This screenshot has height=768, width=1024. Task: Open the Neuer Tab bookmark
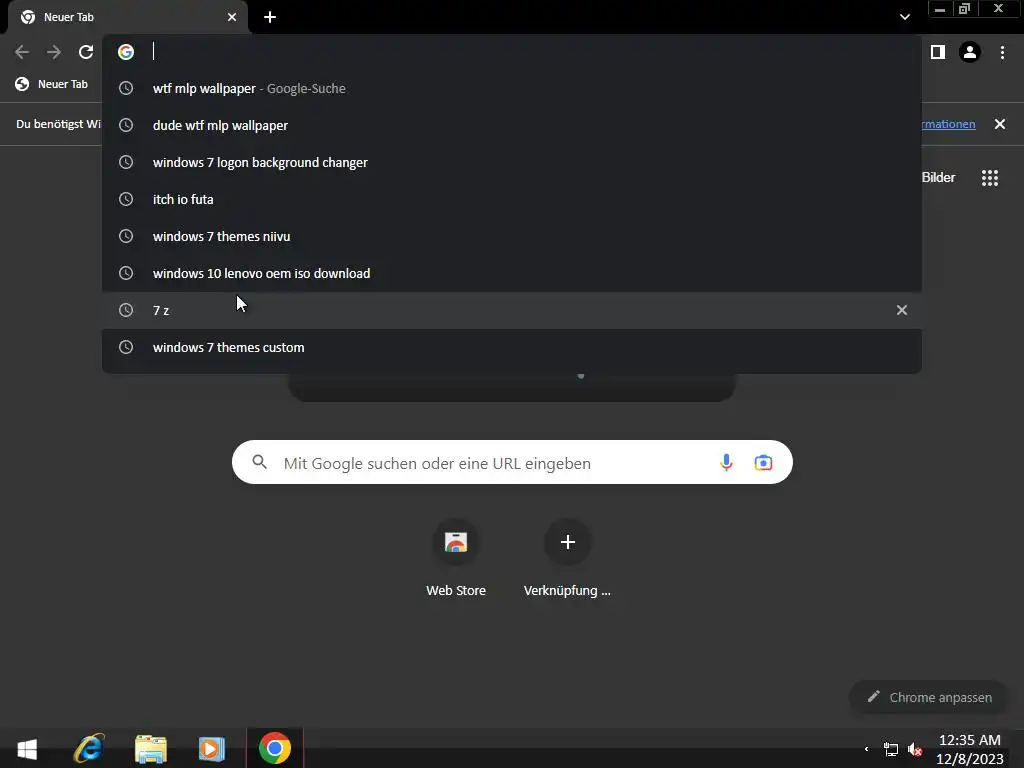[52, 84]
